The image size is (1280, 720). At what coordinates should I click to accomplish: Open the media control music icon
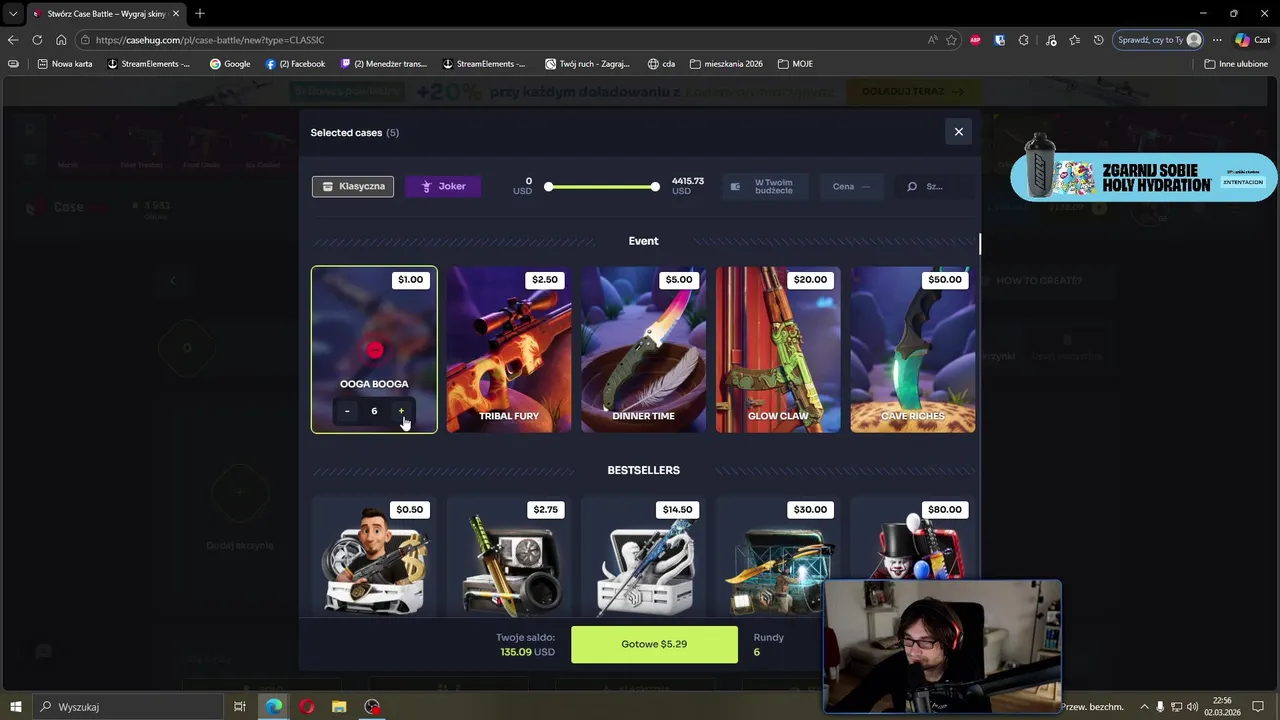click(x=1050, y=40)
